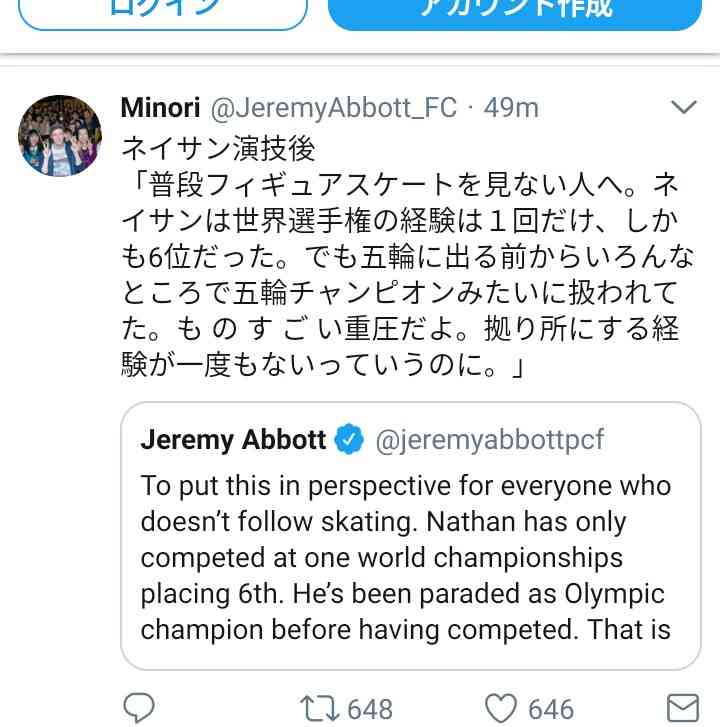720x727 pixels.
Task: Click the Jeremy Abbott quoted author name
Action: click(x=233, y=439)
